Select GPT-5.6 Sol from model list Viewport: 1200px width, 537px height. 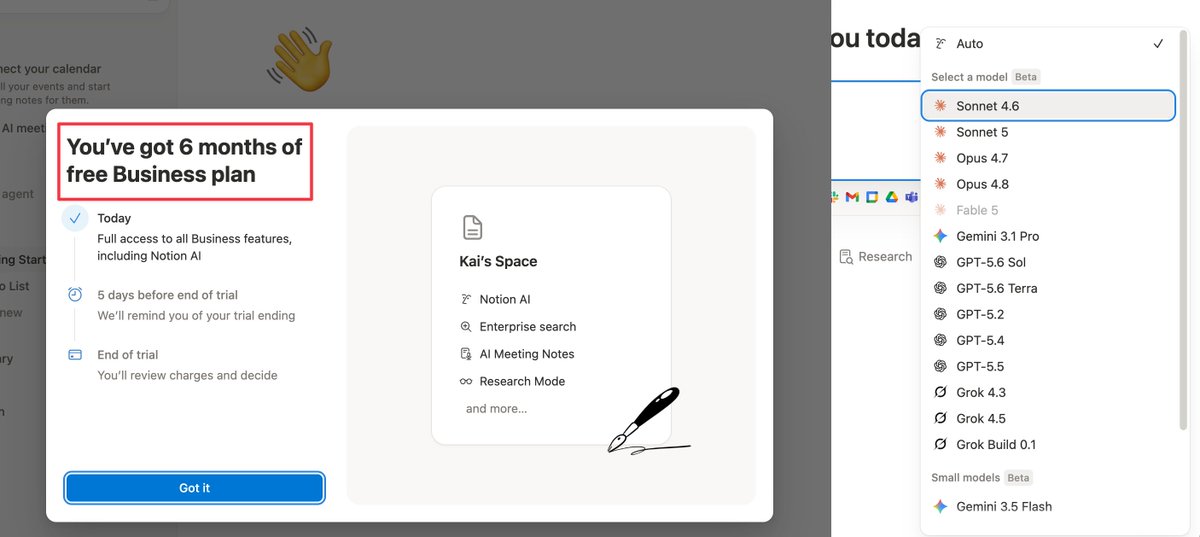(x=1047, y=262)
